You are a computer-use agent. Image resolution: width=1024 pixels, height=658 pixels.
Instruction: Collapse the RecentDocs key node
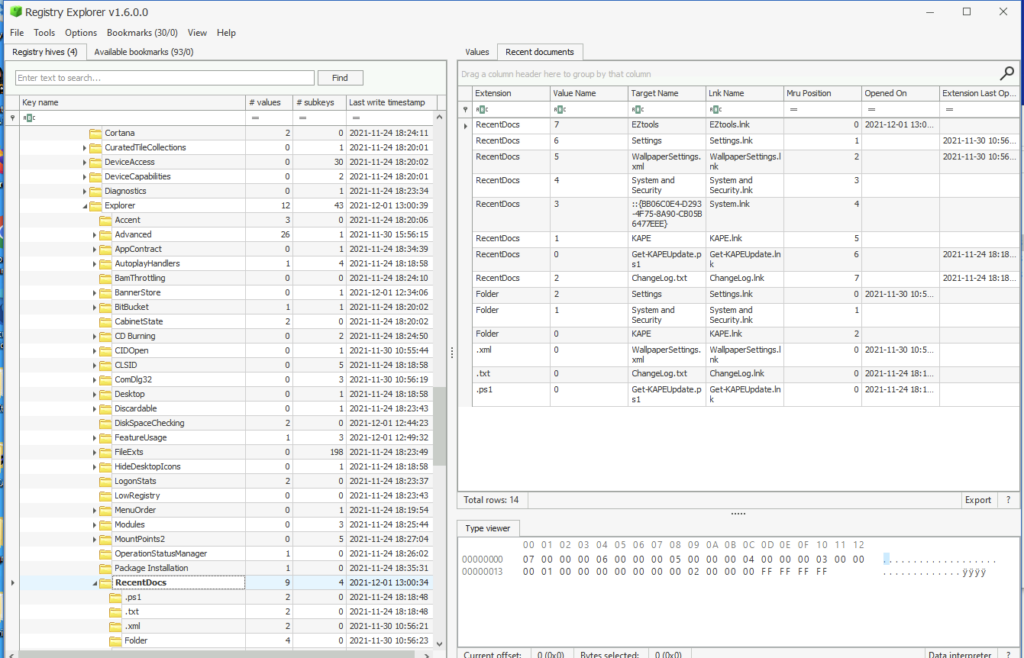[x=95, y=584]
